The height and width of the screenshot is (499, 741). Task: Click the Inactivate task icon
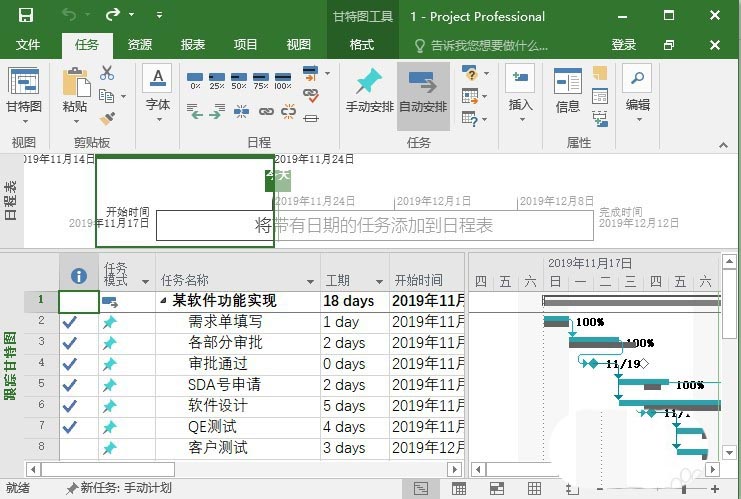310,118
